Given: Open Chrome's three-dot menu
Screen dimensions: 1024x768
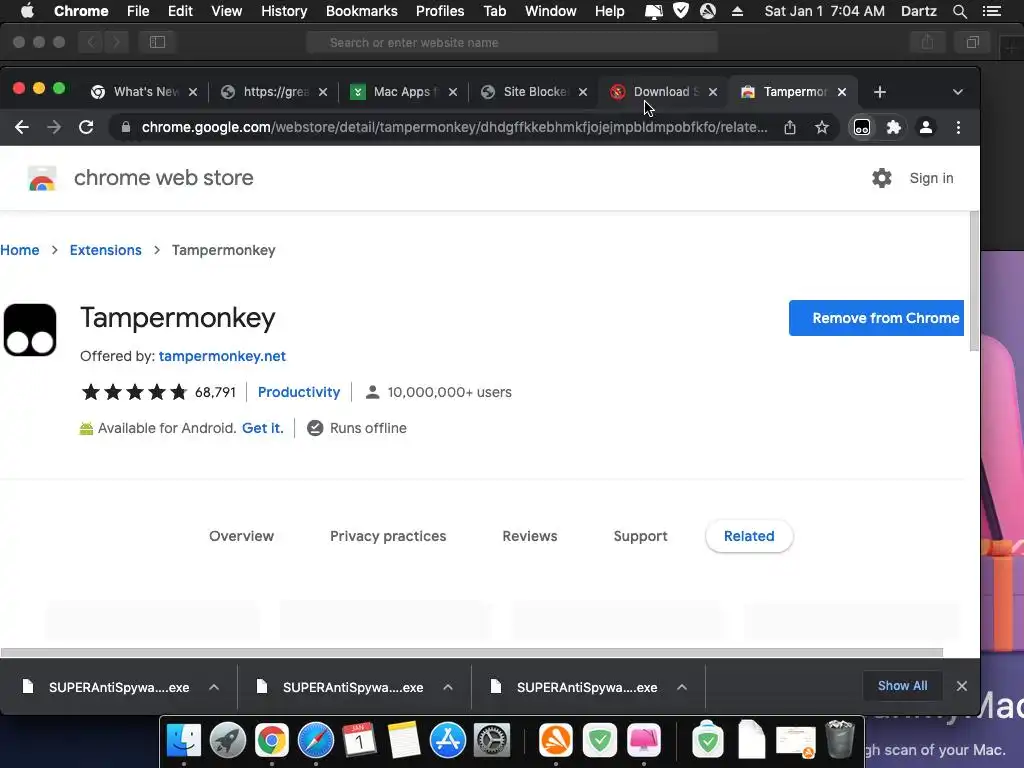Looking at the screenshot, I should click(958, 127).
